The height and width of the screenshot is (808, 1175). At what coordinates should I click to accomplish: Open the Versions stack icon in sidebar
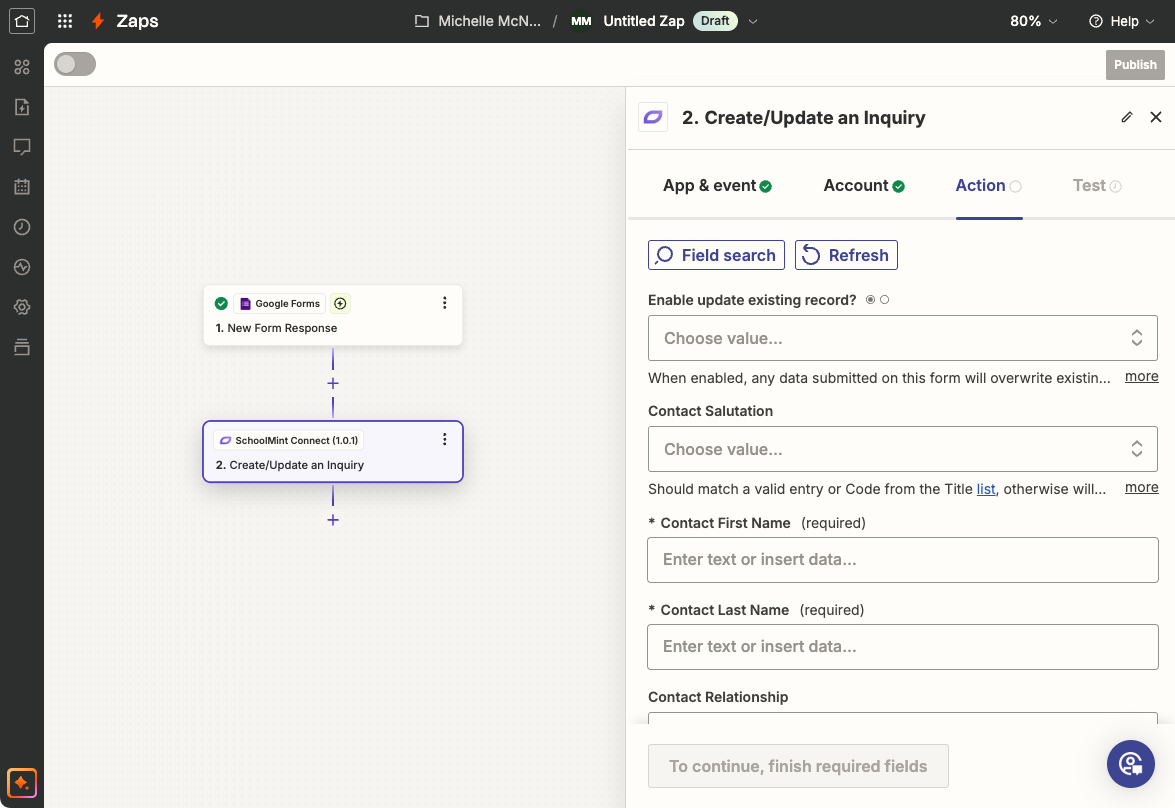tap(22, 347)
